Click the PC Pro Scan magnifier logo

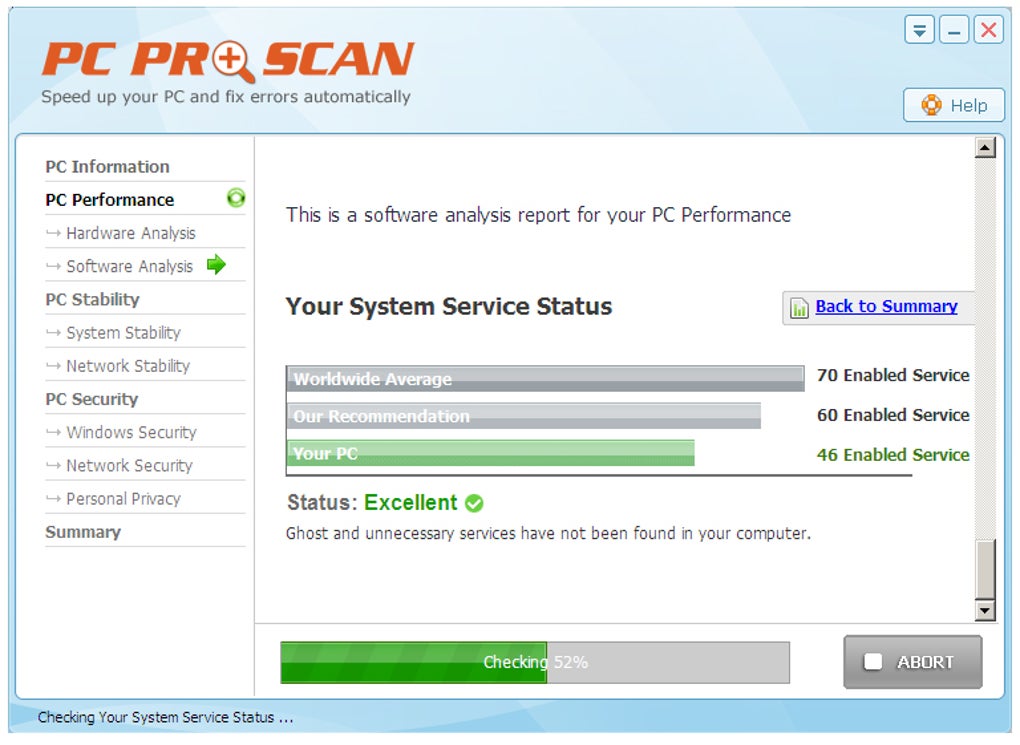coord(232,61)
